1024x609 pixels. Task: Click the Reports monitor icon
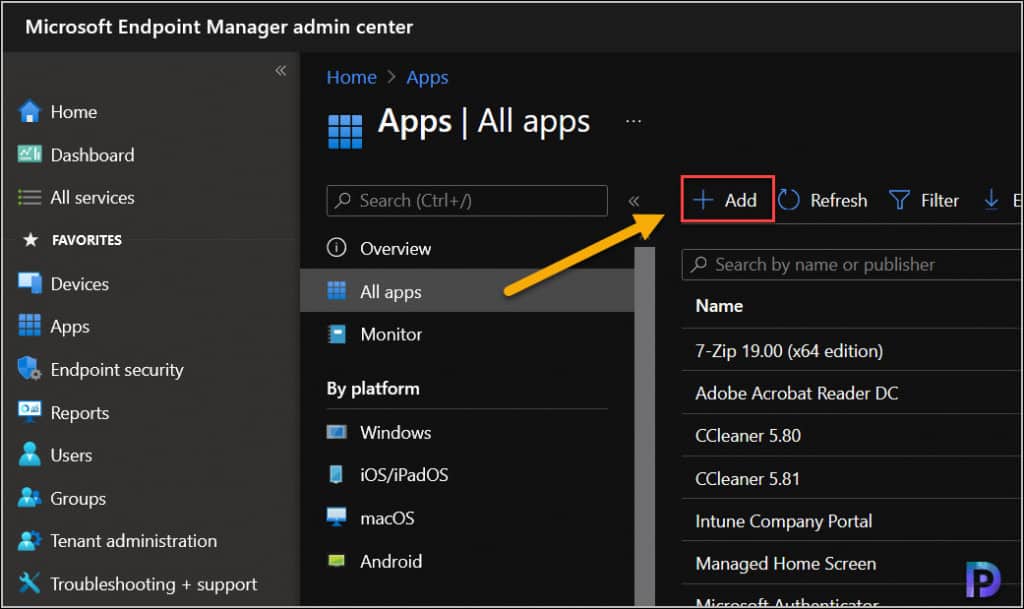29,411
